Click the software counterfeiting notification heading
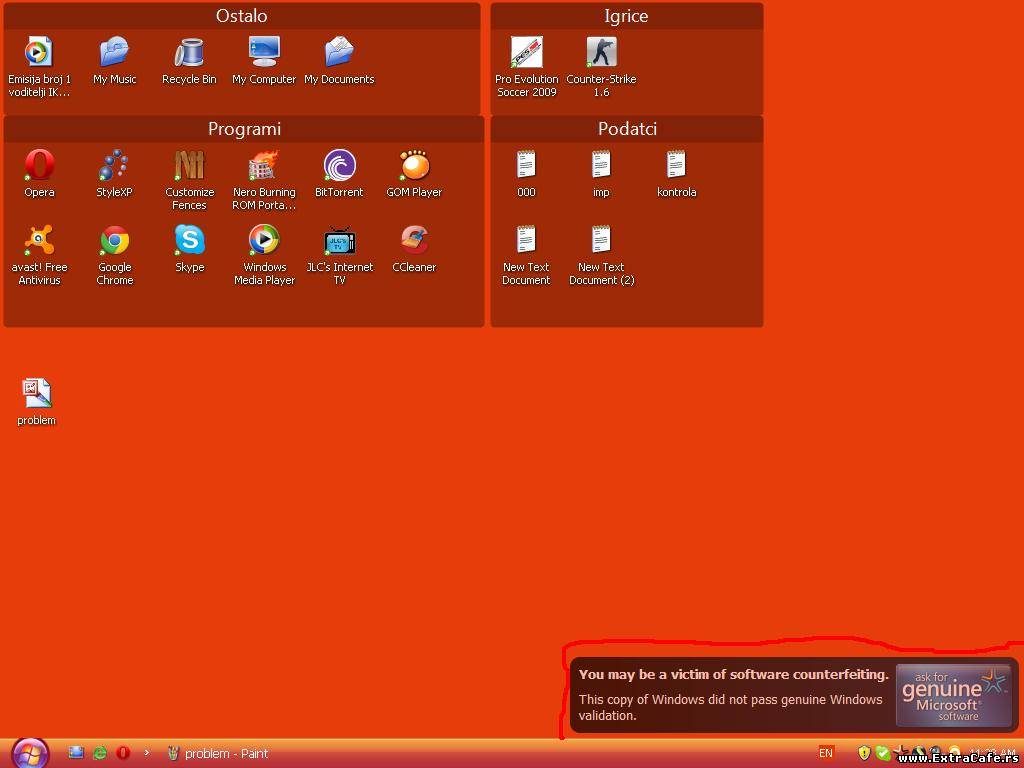This screenshot has width=1024, height=768. click(733, 675)
